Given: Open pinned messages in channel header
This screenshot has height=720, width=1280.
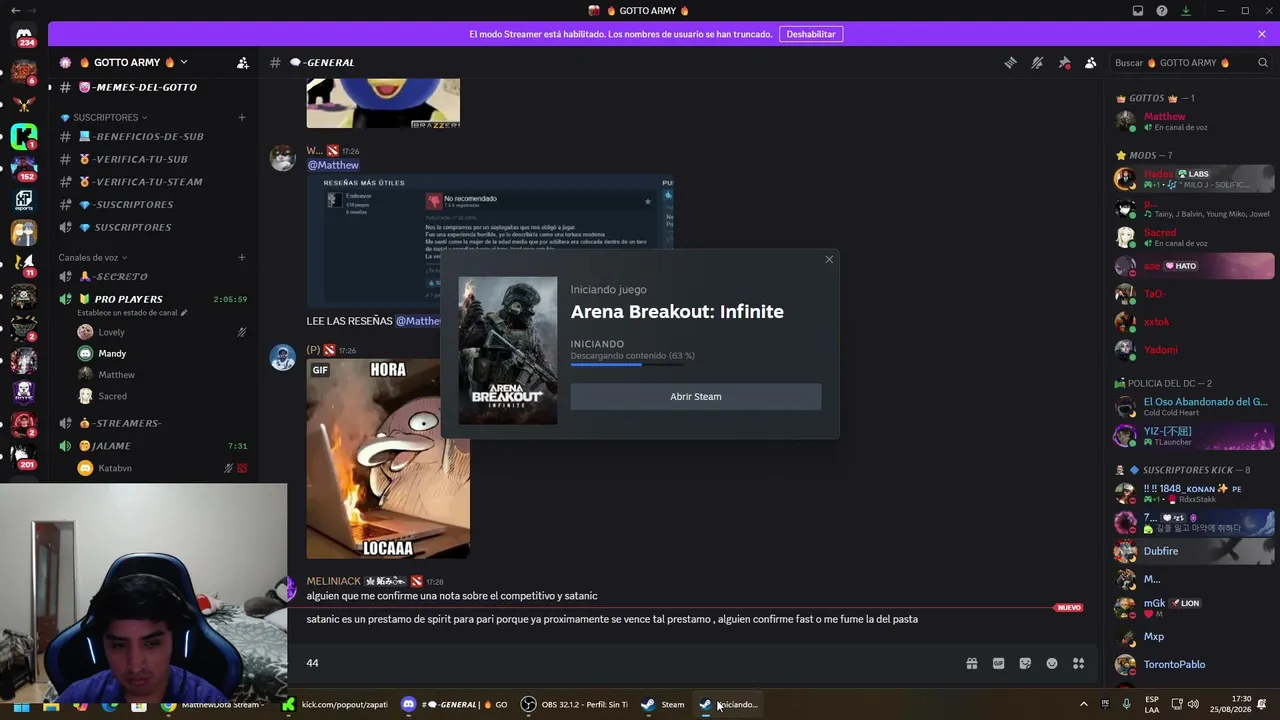Looking at the screenshot, I should click(x=1064, y=62).
